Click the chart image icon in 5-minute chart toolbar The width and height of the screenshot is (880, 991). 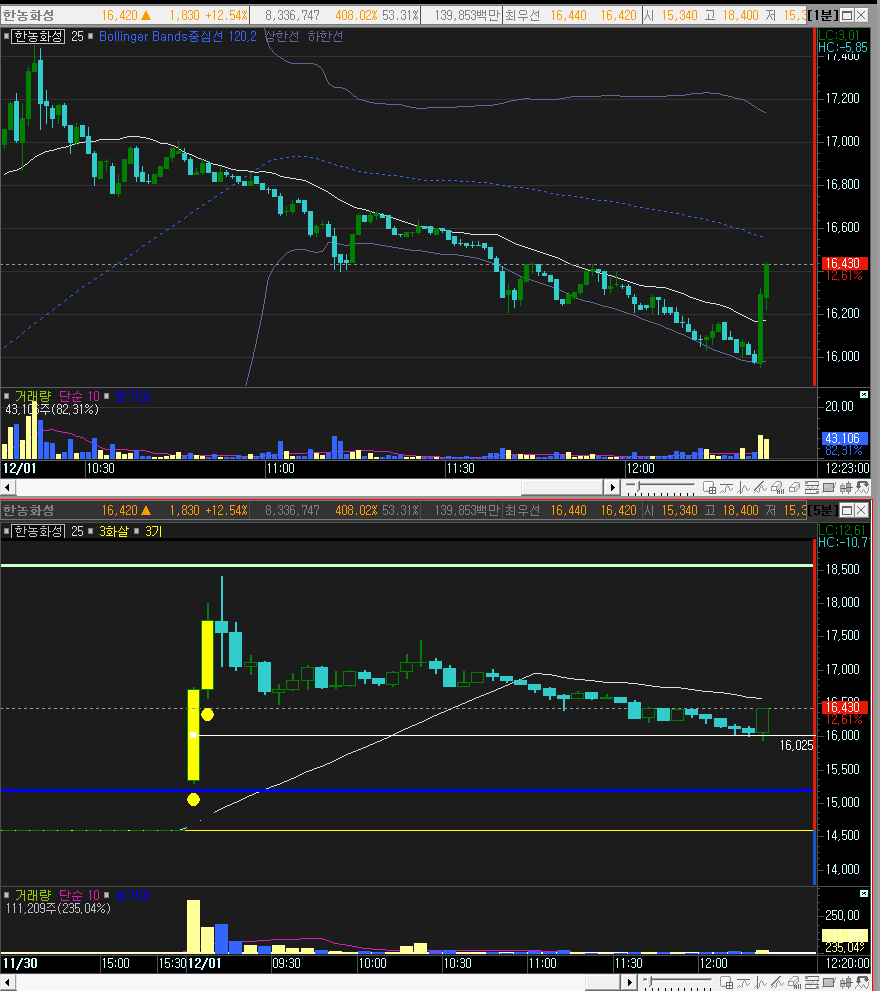coord(829,983)
